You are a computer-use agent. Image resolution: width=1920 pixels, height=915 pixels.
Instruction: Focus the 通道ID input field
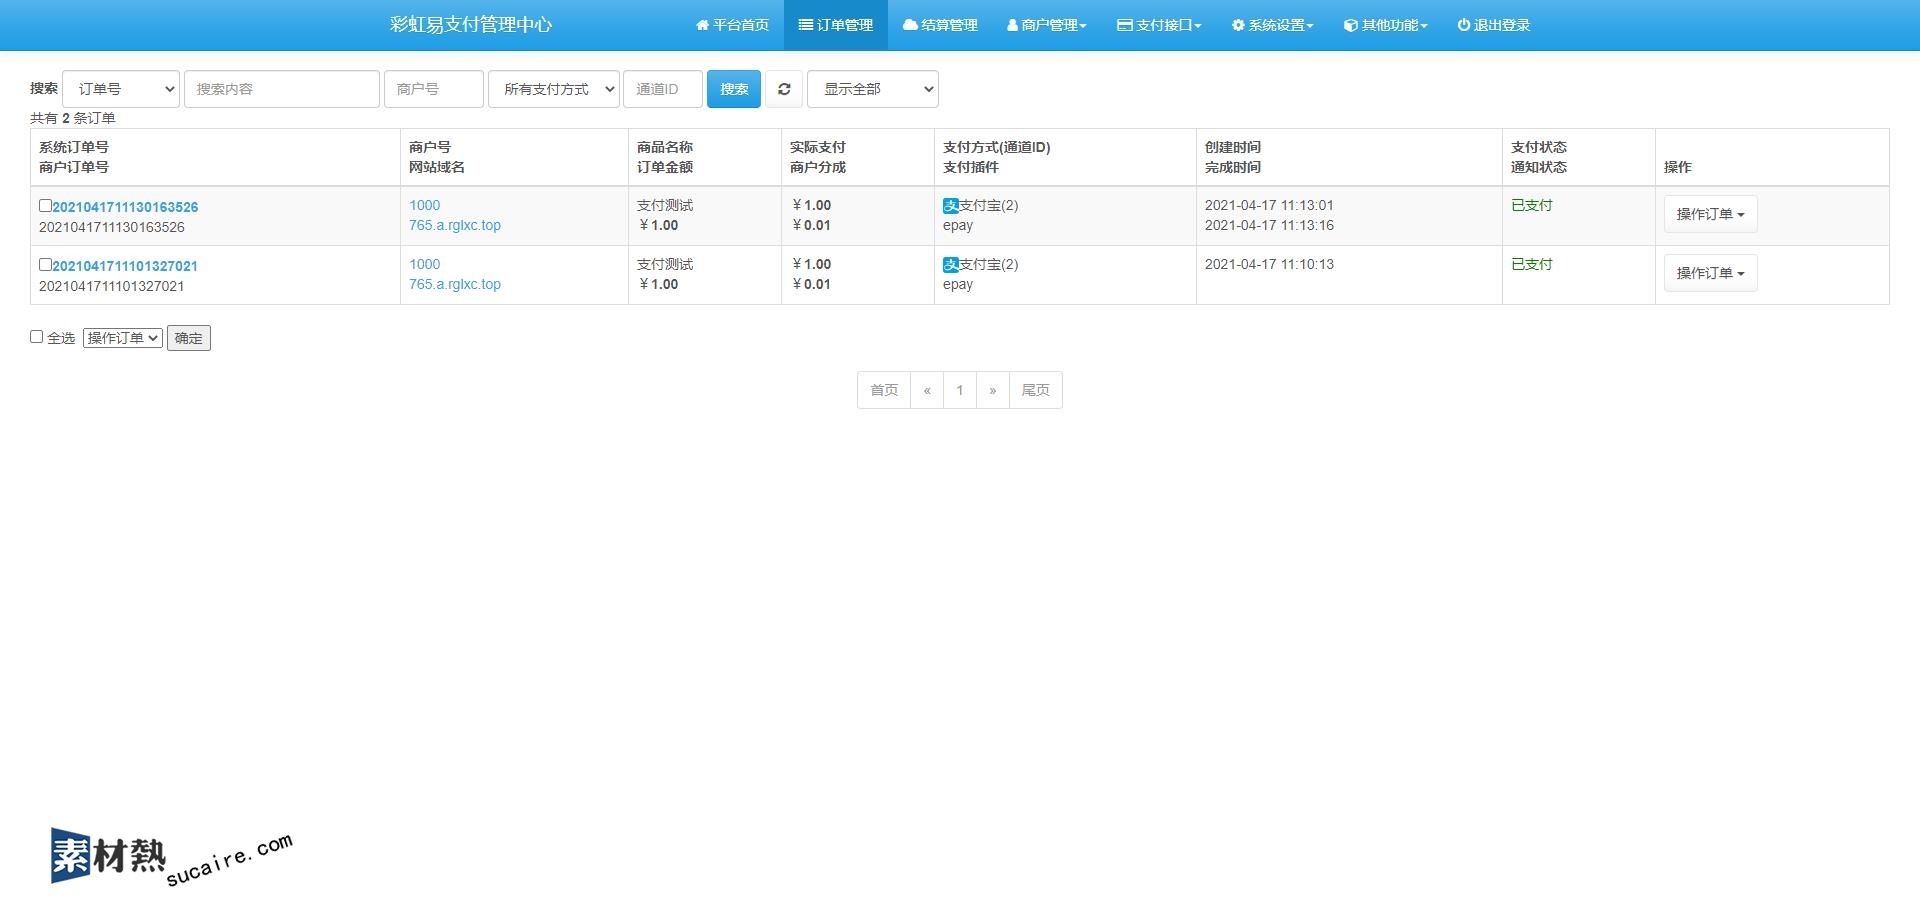click(x=663, y=89)
